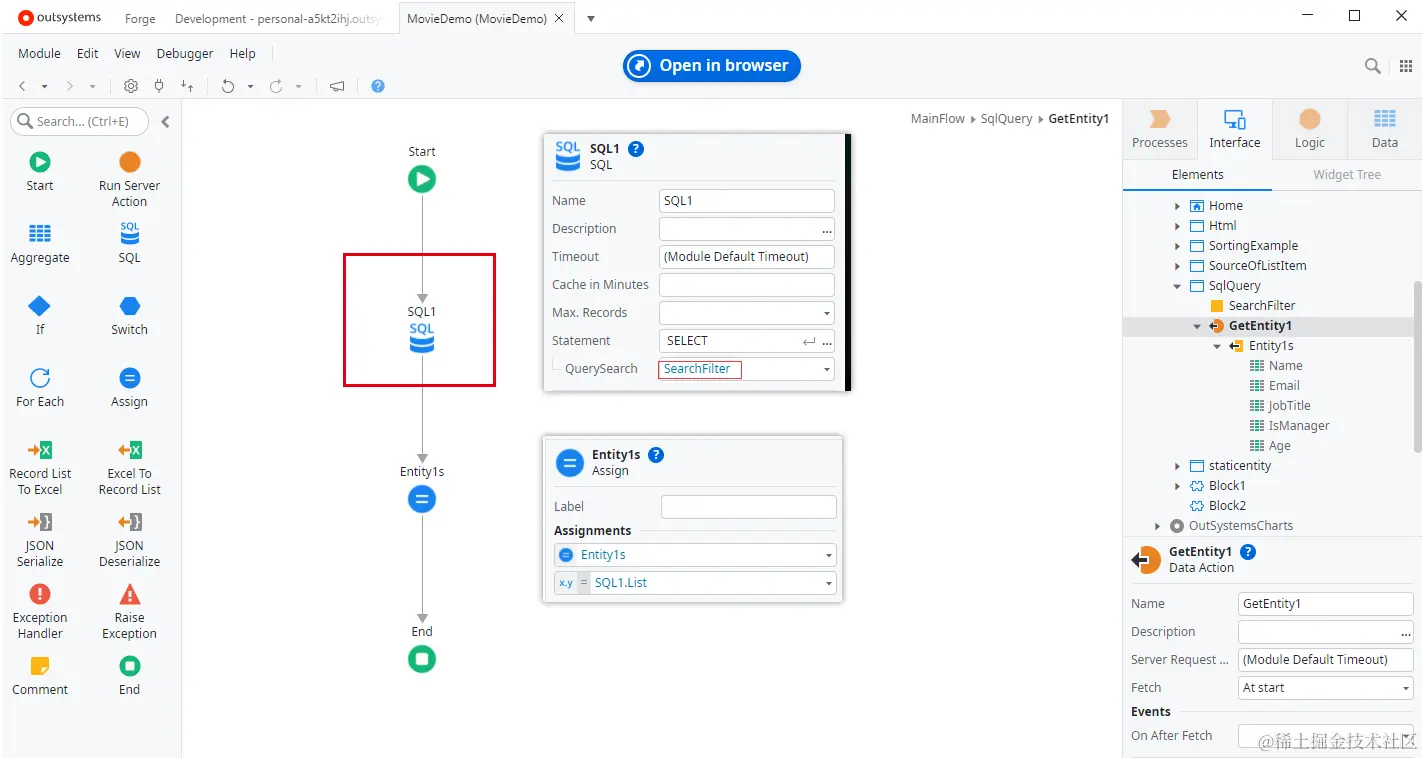This screenshot has height=758, width=1424.
Task: Choose the End tool in the toolbox
Action: (129, 675)
